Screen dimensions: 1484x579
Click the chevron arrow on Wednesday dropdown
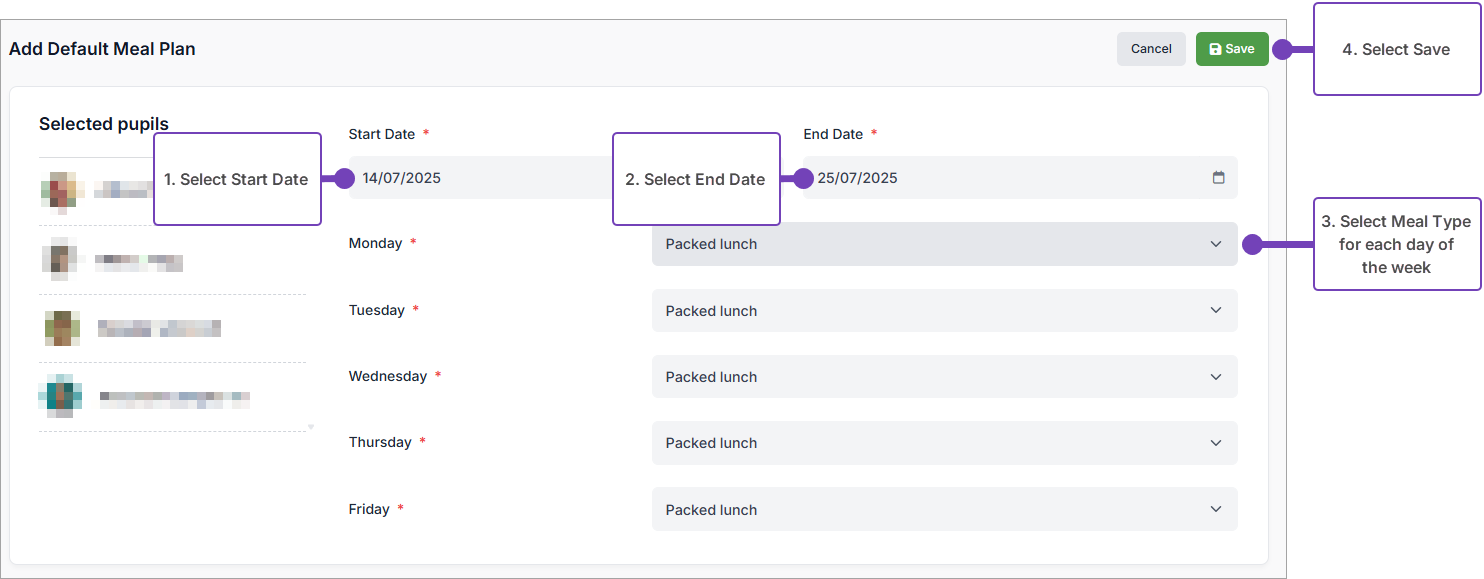tap(1216, 377)
